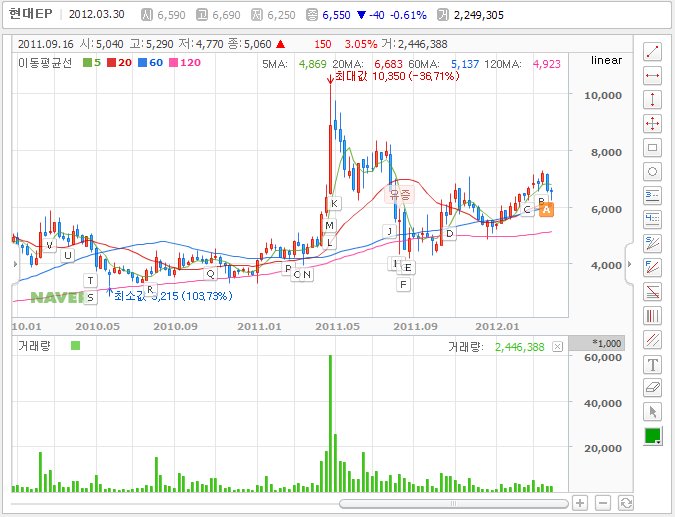Open the L event marker
Viewport: 675px width, 517px height.
pyautogui.click(x=330, y=243)
